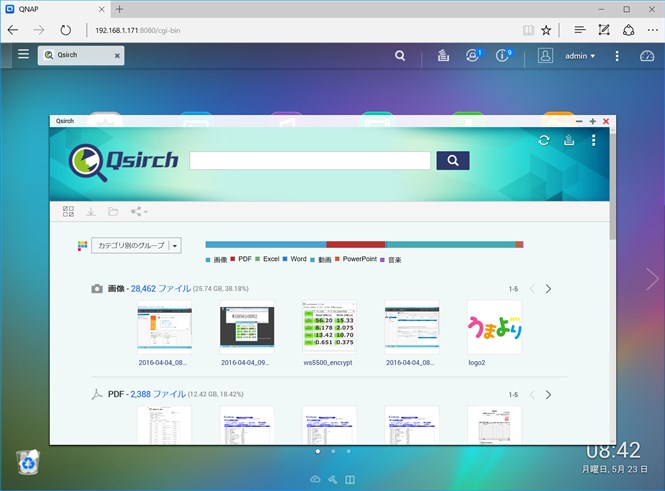Viewport: 665px width, 491px height.
Task: Open the カテゴリ別のグループ dropdown
Action: (x=136, y=245)
